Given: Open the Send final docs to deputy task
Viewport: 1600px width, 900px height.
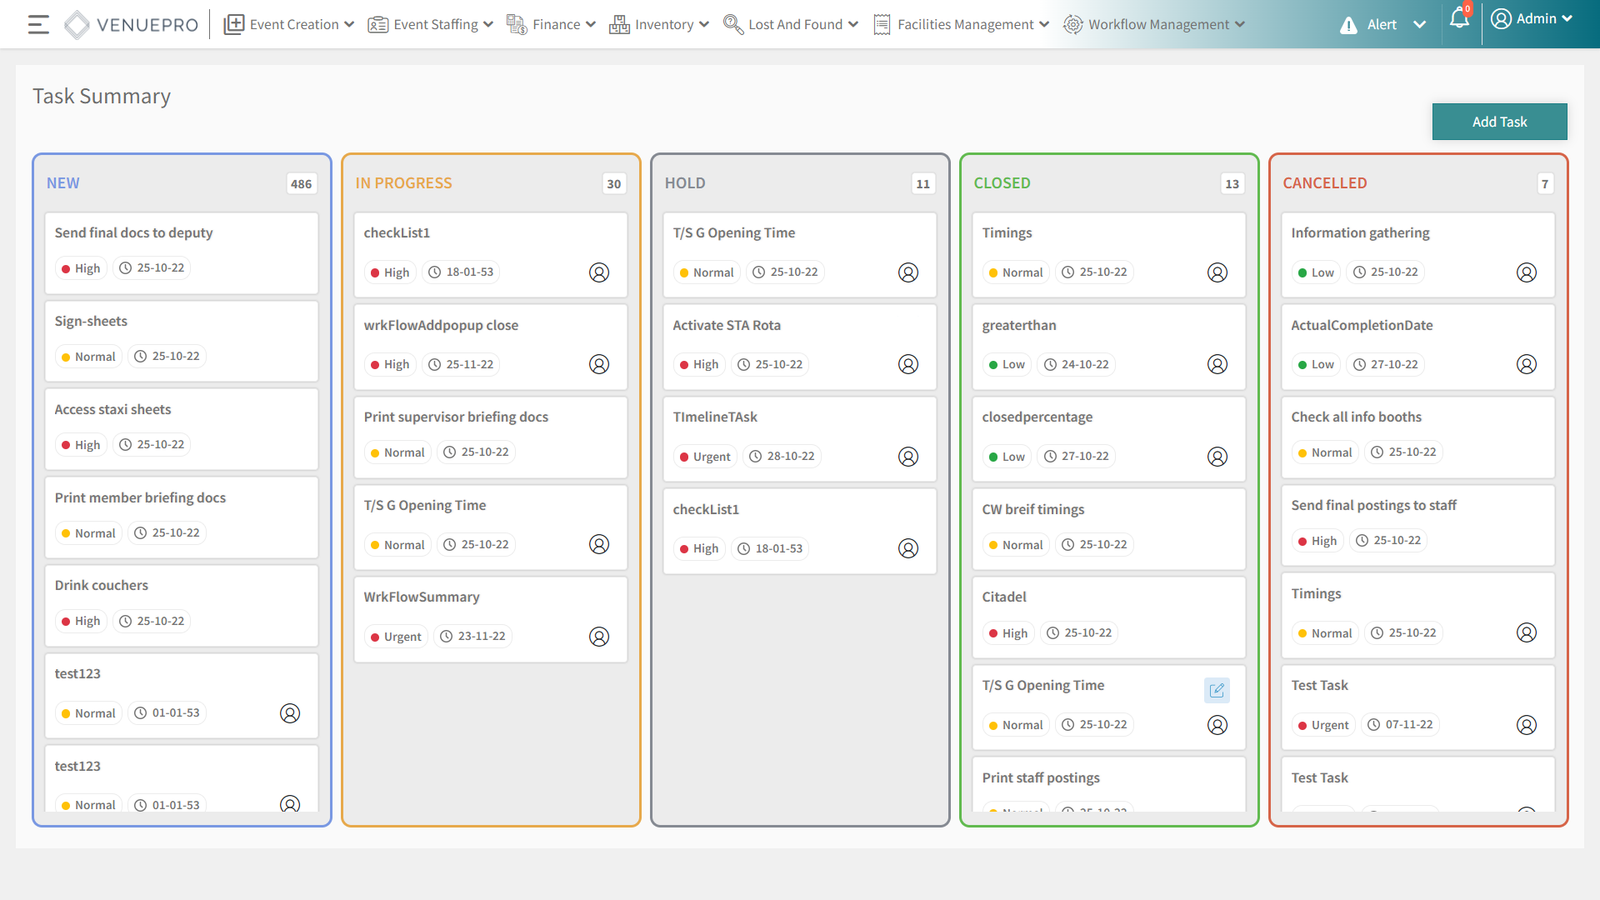Looking at the screenshot, I should pos(134,233).
